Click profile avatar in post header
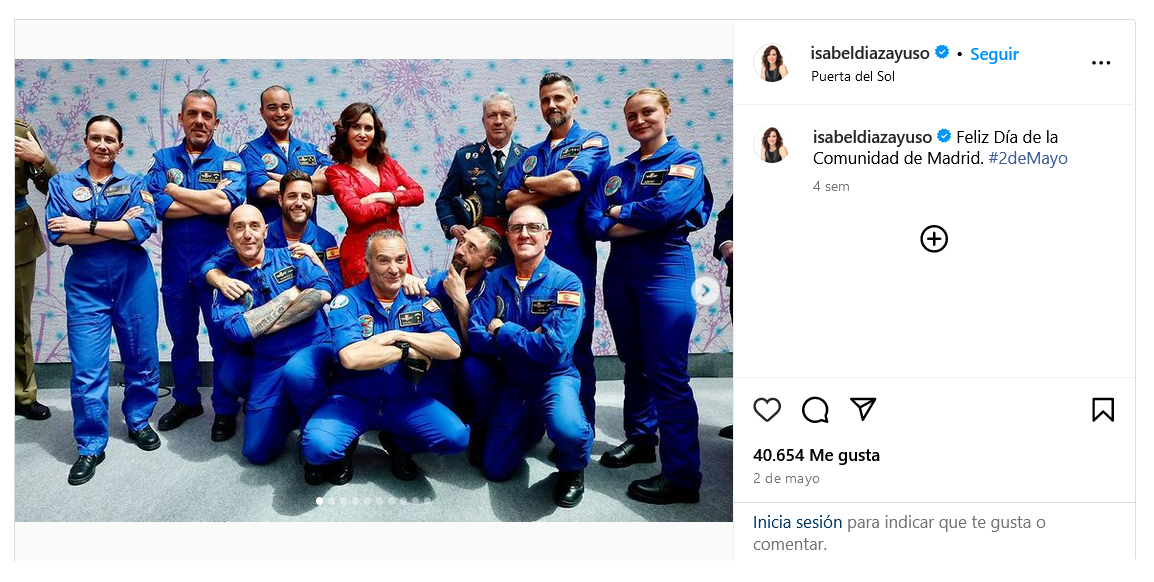 (x=772, y=63)
